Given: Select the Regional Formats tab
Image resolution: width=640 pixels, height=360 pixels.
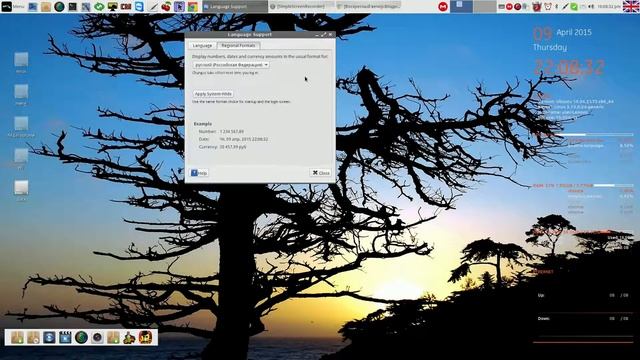Looking at the screenshot, I should 238,45.
